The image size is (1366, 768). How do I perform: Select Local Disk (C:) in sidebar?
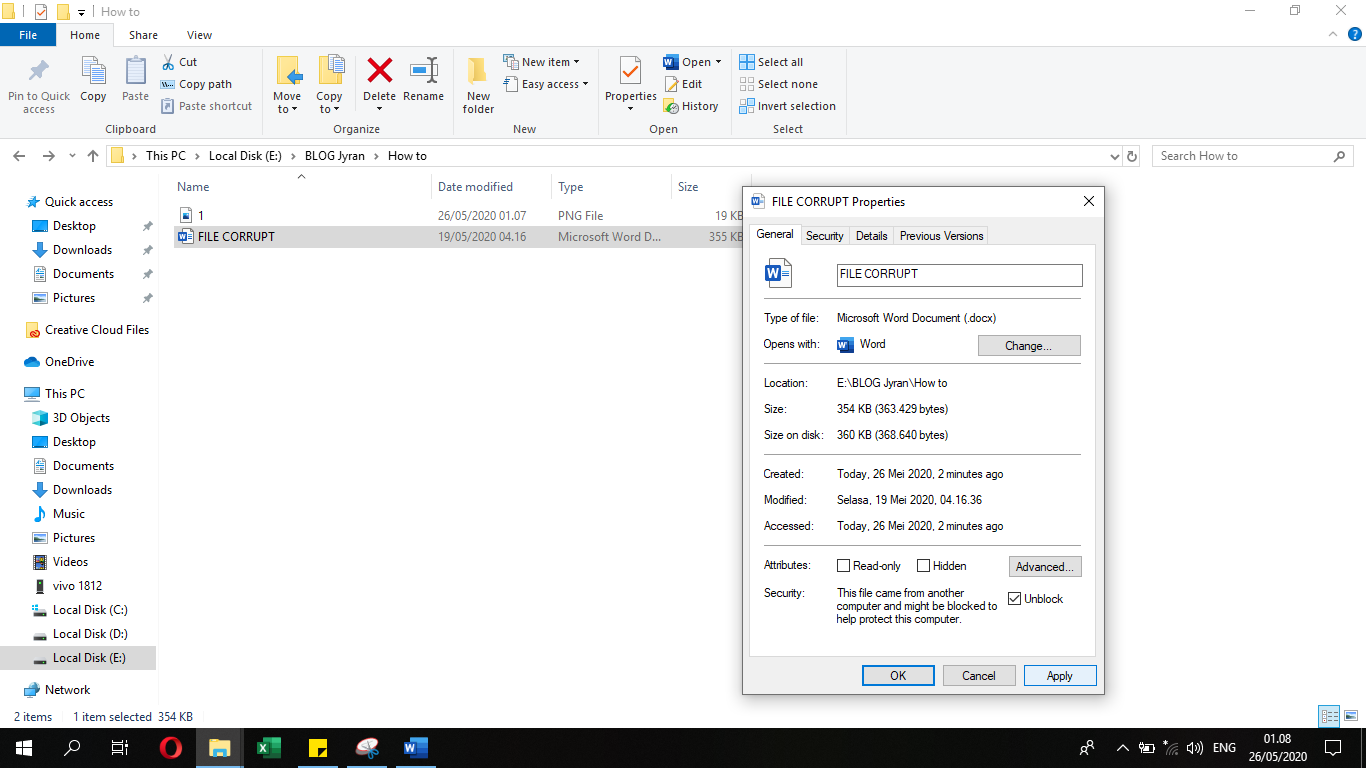click(90, 610)
